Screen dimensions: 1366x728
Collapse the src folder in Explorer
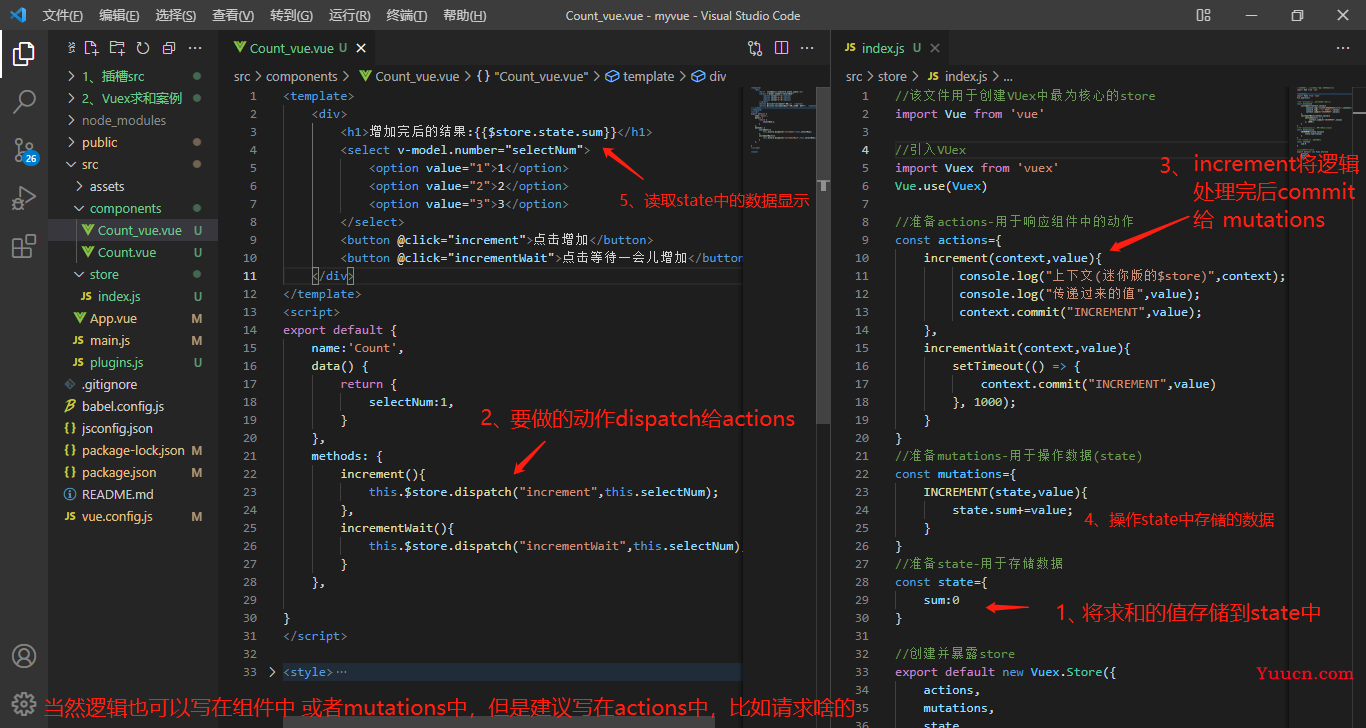133,164
